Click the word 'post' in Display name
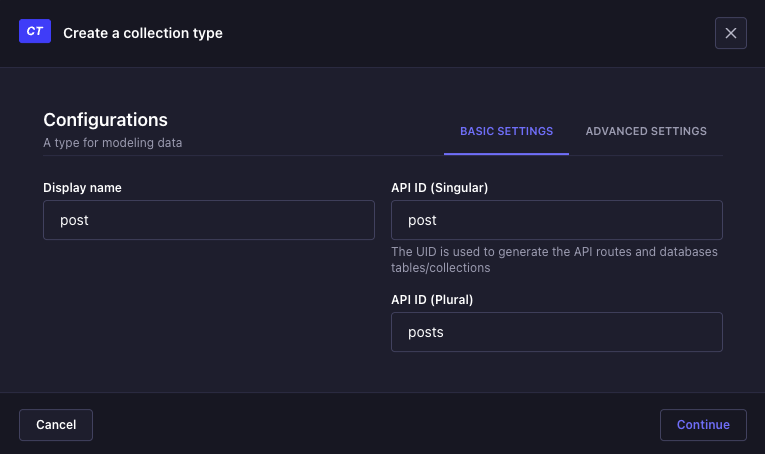Viewport: 765px width, 454px height. click(x=75, y=220)
